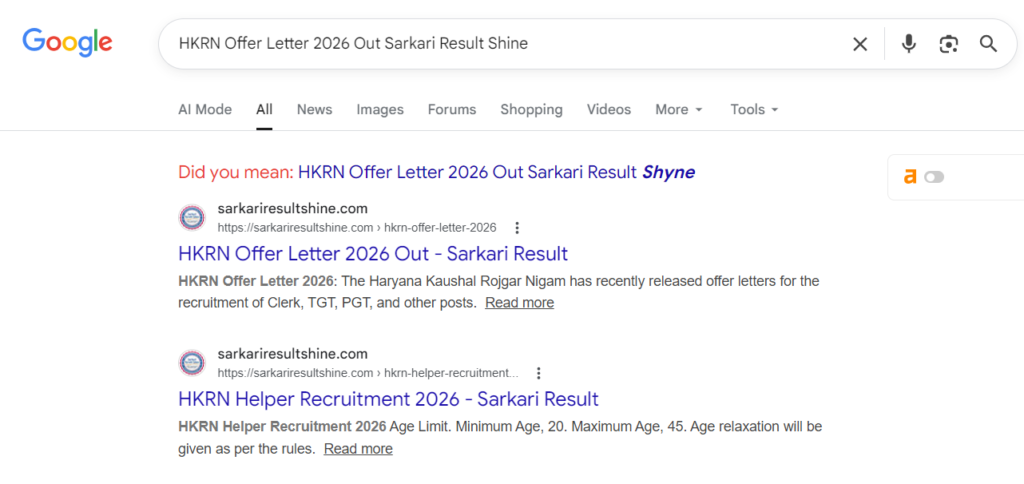Viewport: 1024px width, 484px height.
Task: Start voice search with microphone icon
Action: 908,44
